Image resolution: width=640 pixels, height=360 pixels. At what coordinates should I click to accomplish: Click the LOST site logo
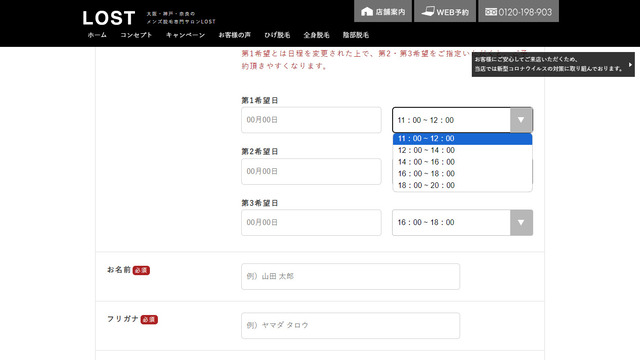(x=109, y=18)
